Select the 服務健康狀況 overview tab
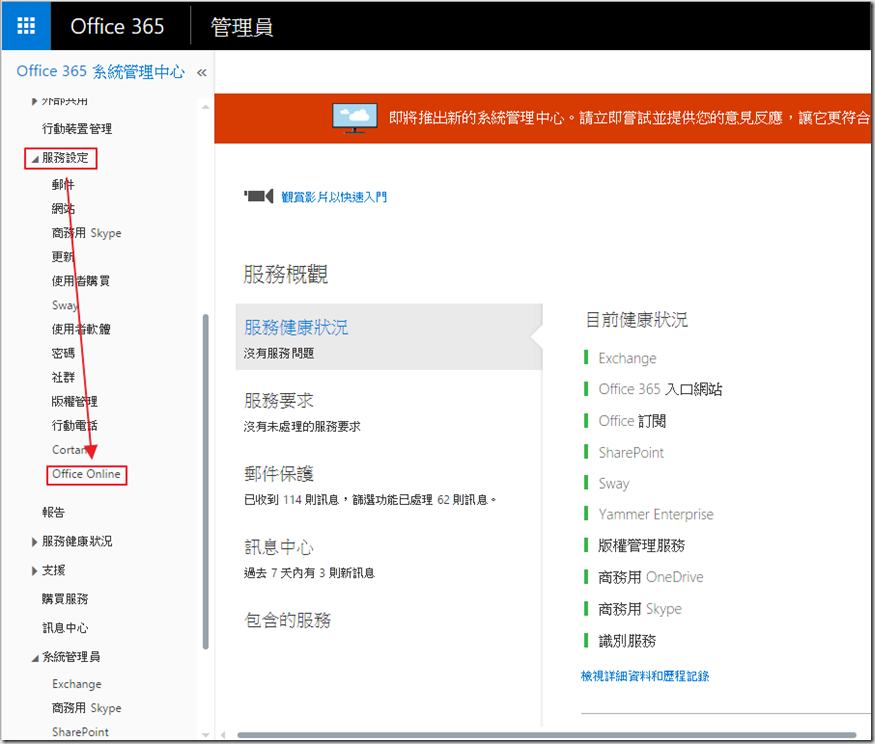875x744 pixels. [x=296, y=328]
